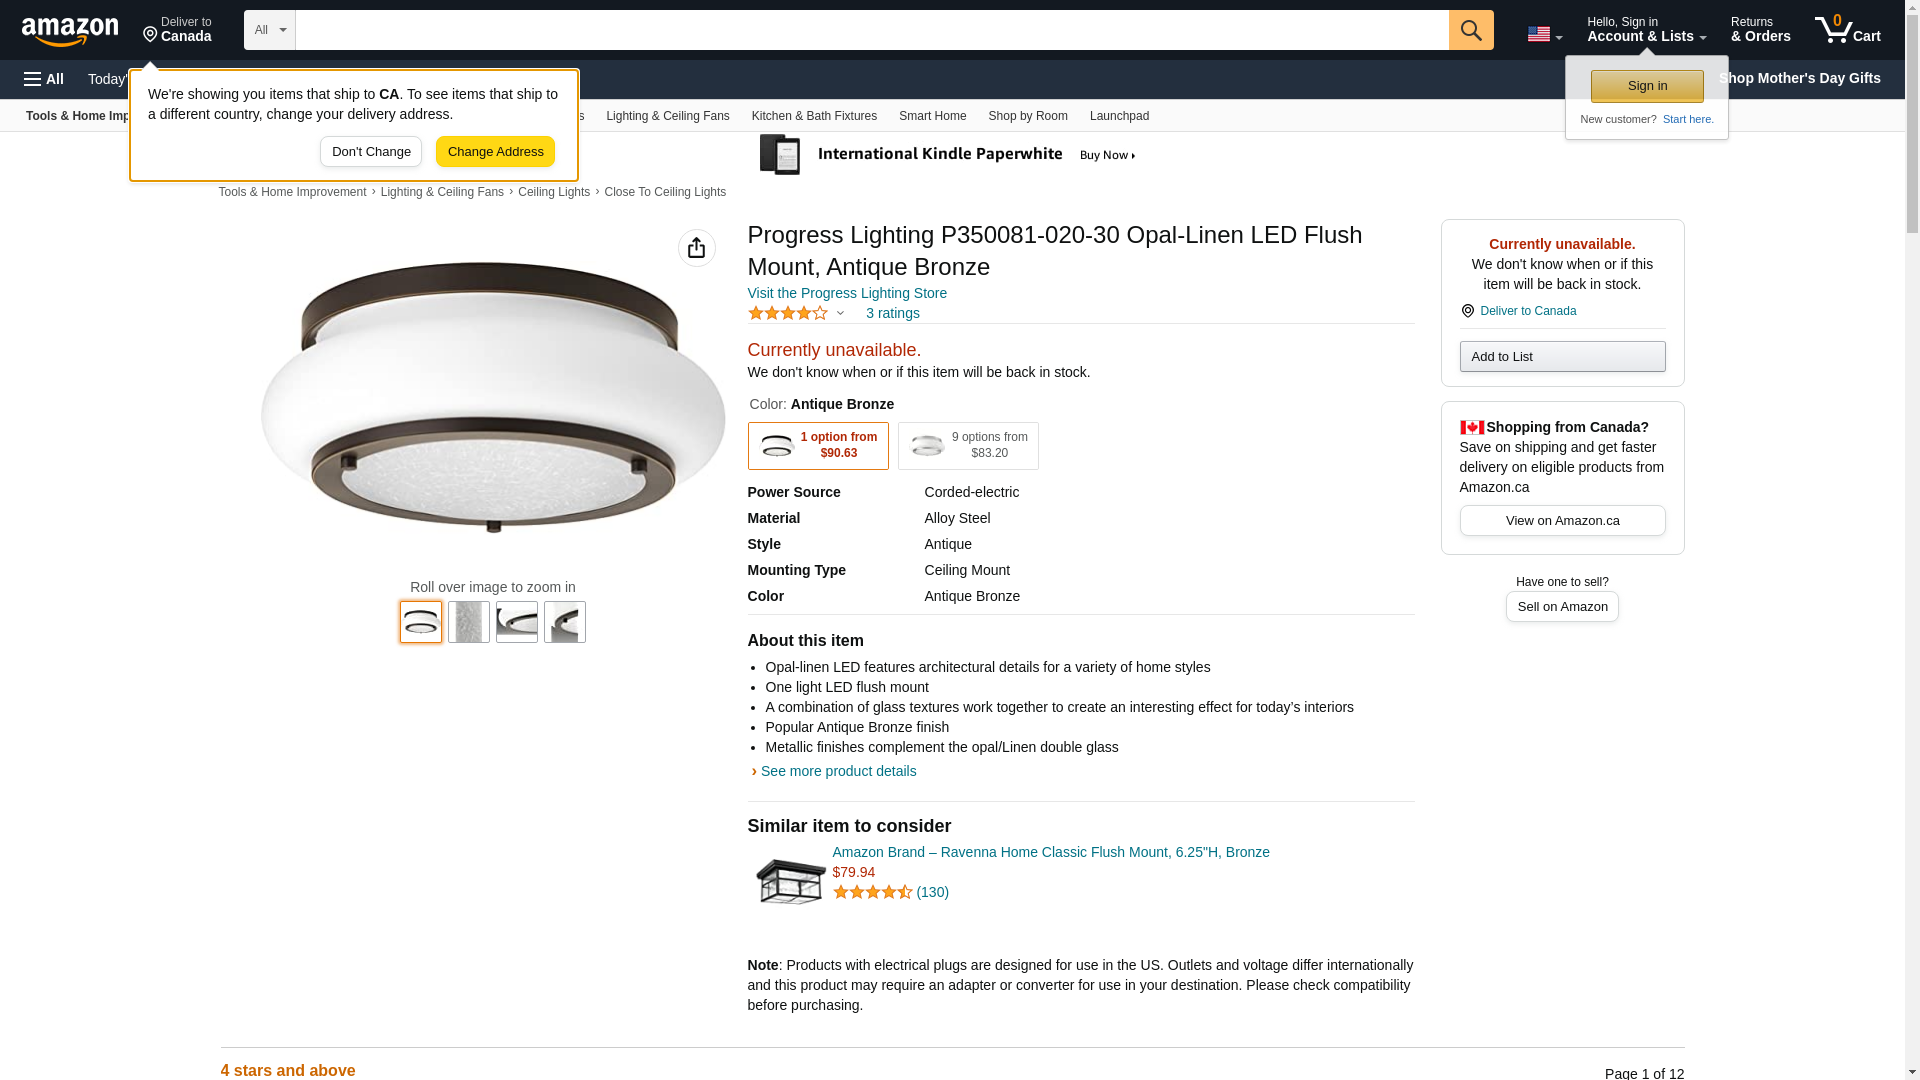Click the star rating icons

788,313
